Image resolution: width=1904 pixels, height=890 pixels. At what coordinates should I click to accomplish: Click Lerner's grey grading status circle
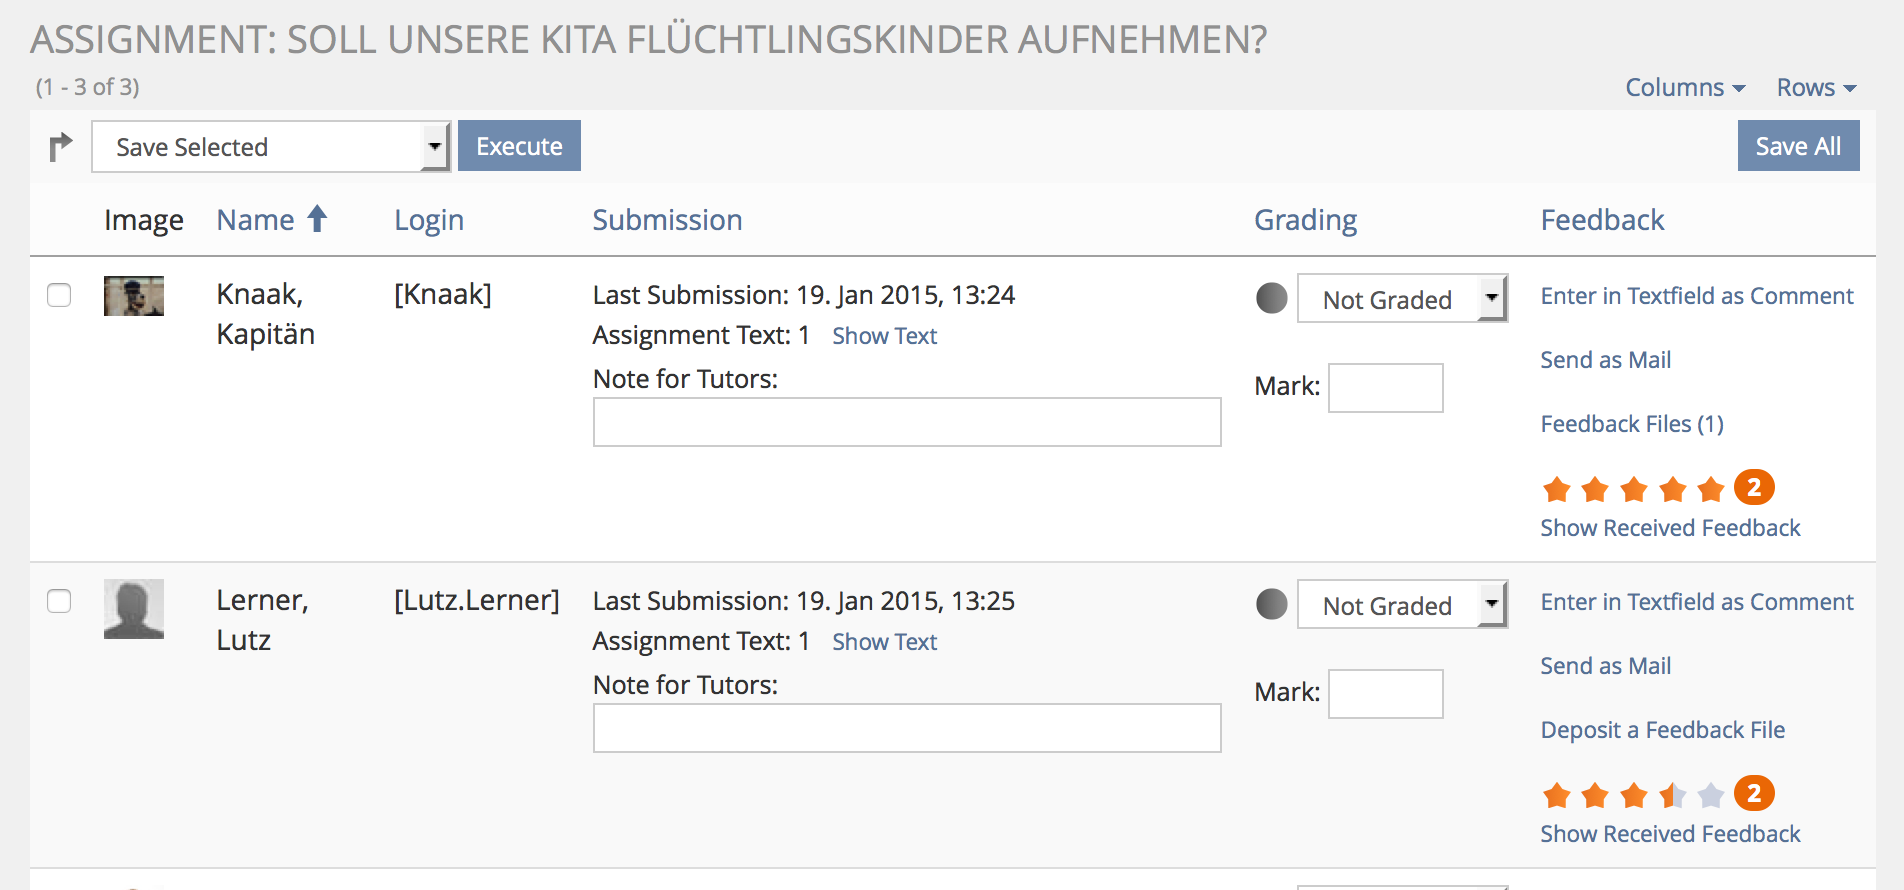tap(1271, 604)
